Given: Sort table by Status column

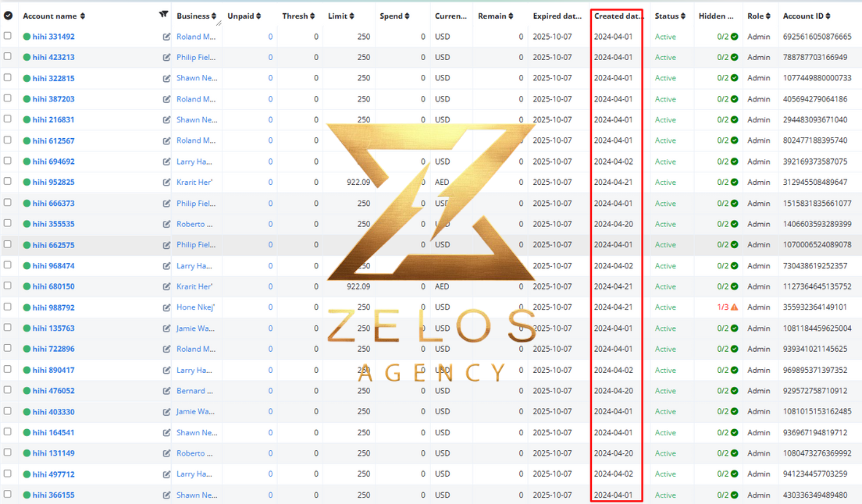Looking at the screenshot, I should [x=670, y=16].
